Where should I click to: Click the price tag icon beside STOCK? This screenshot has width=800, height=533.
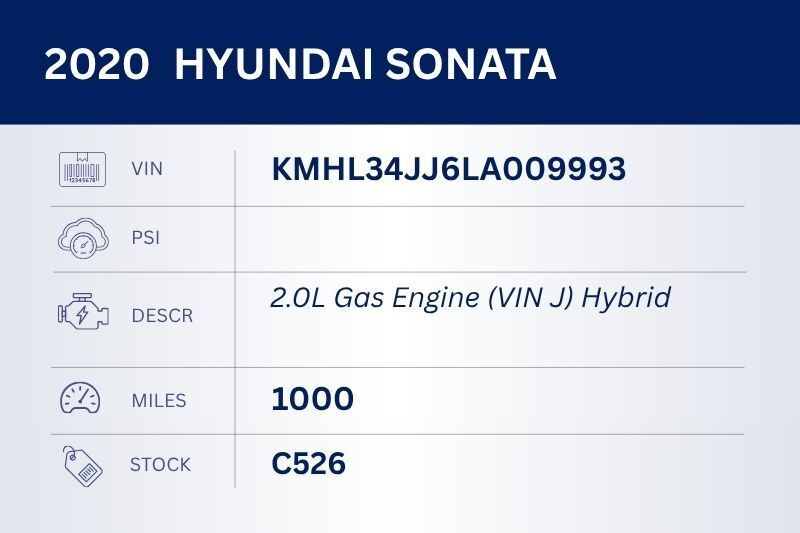tap(82, 464)
